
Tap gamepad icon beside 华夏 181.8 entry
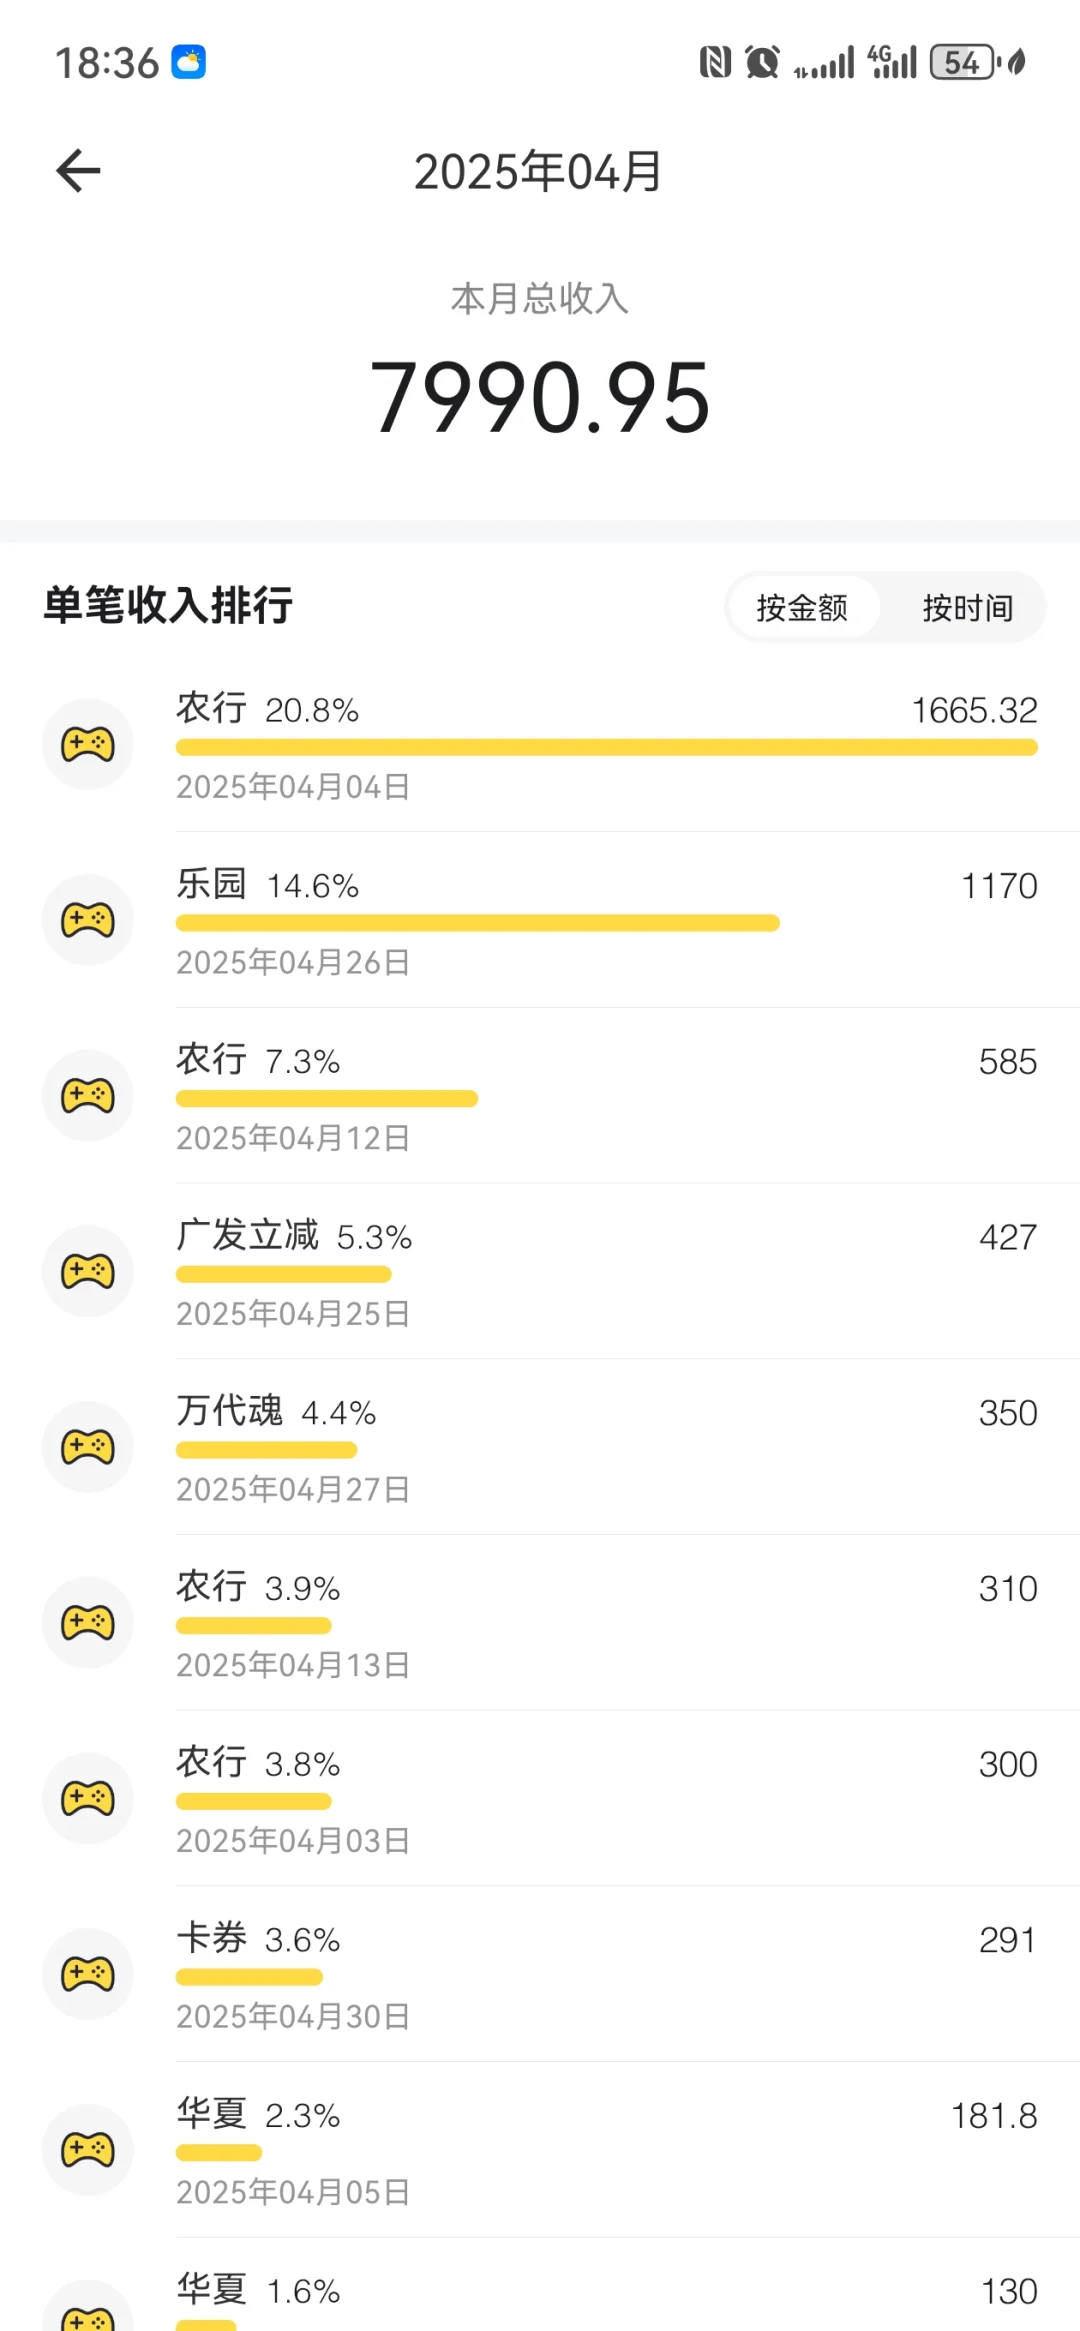[x=88, y=2150]
